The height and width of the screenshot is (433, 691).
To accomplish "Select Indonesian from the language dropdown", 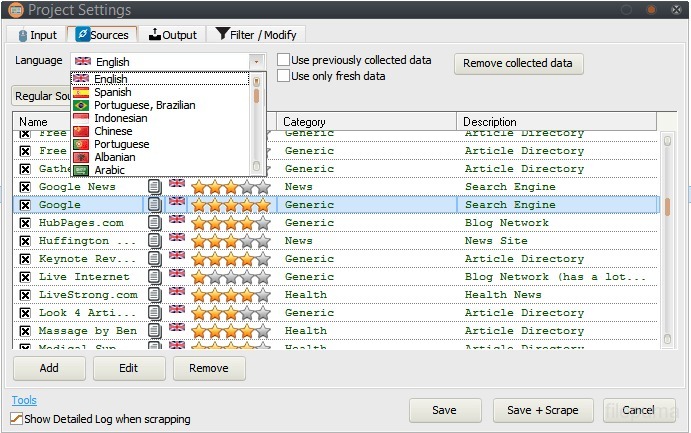I will (x=120, y=118).
